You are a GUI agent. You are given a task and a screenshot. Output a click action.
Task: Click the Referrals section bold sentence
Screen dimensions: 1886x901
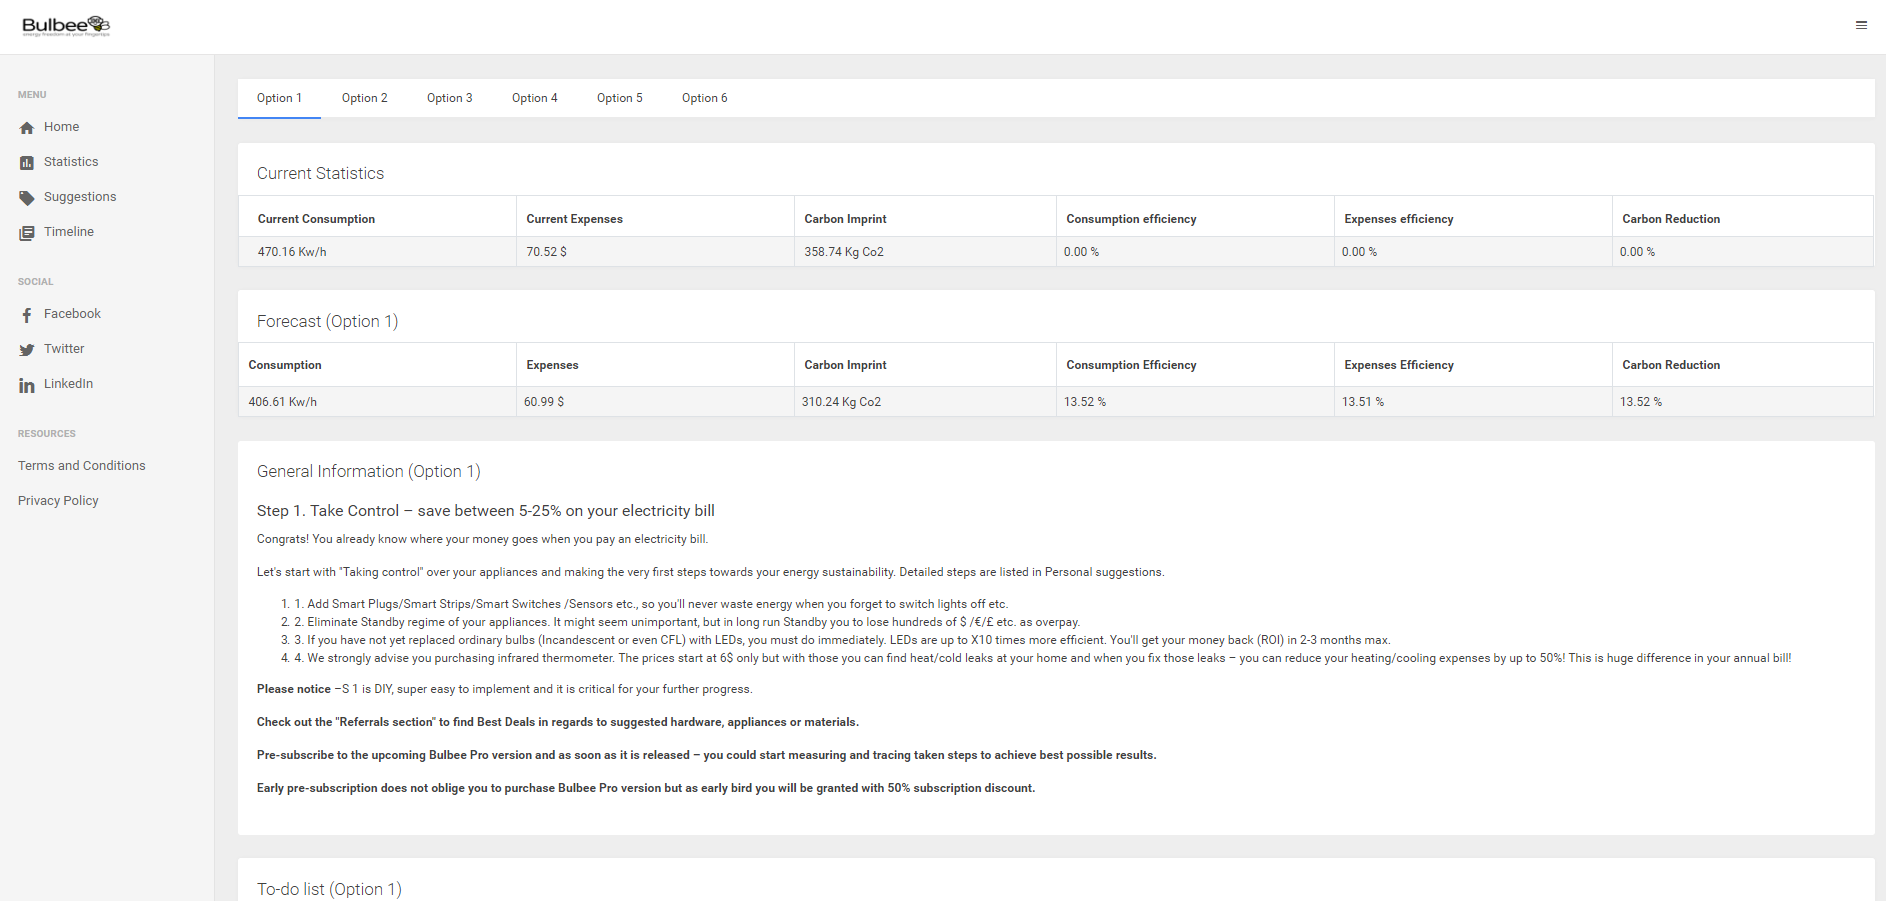[x=558, y=722]
